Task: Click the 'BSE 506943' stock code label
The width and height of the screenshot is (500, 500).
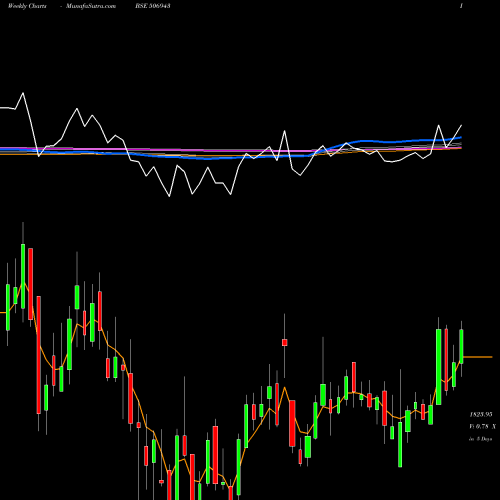Action: [x=153, y=6]
